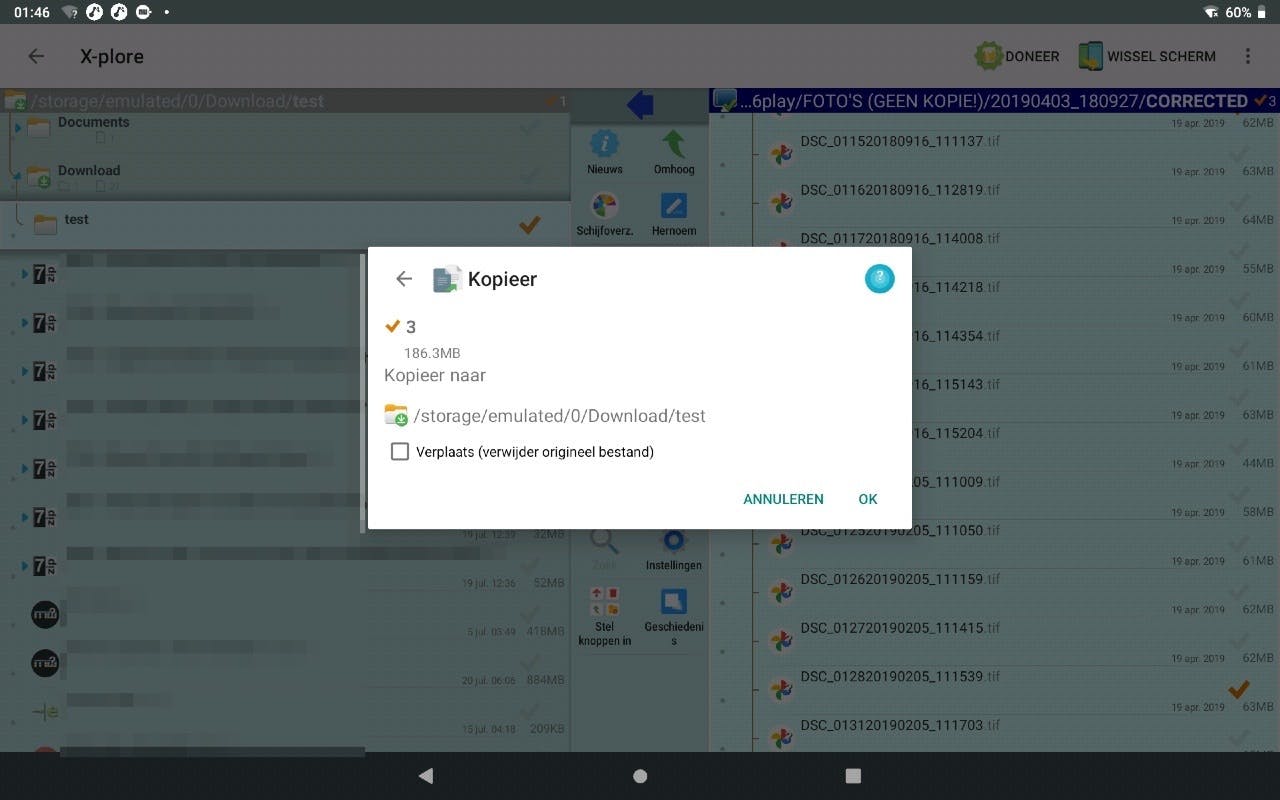Image resolution: width=1280 pixels, height=800 pixels.
Task: Tap the round mb icon of the 884MB file
Action: click(x=45, y=663)
